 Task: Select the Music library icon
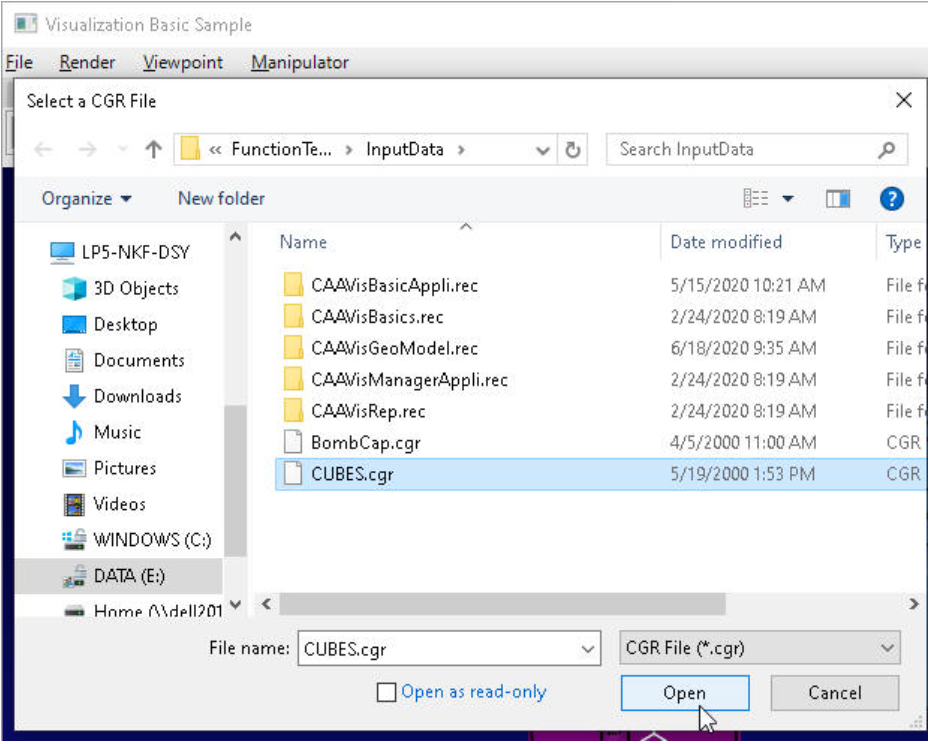(74, 432)
